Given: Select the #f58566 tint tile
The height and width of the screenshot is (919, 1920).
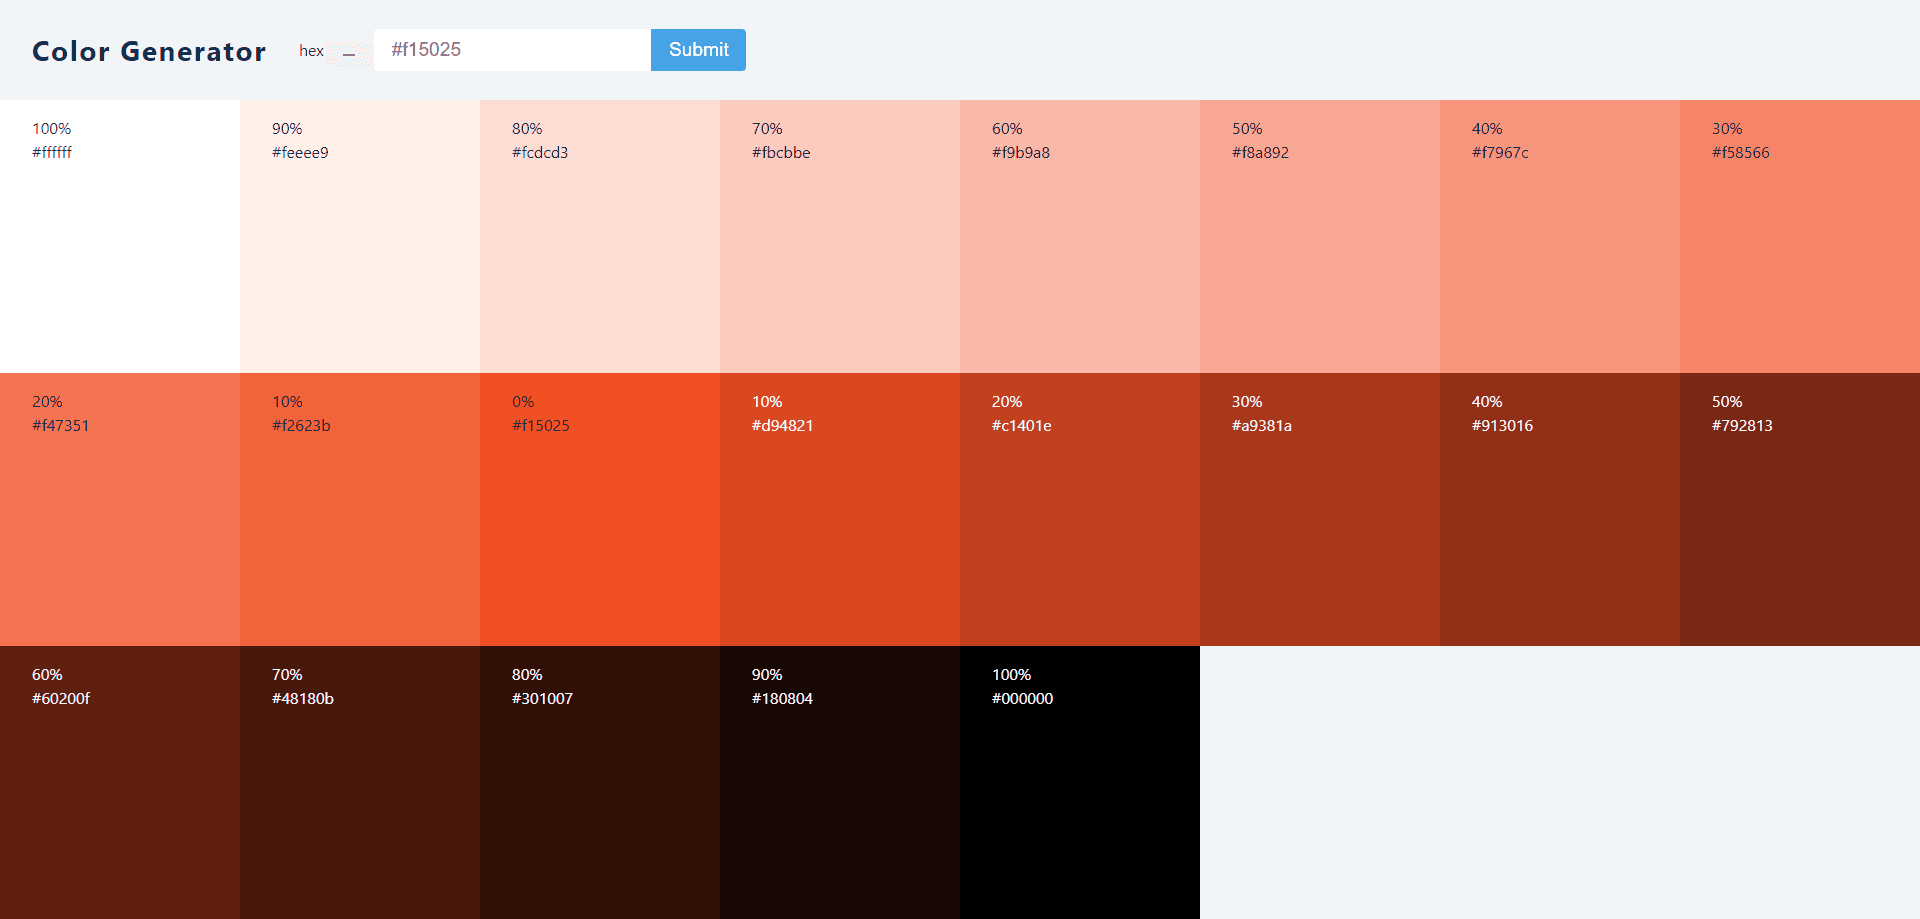Looking at the screenshot, I should (x=1800, y=236).
